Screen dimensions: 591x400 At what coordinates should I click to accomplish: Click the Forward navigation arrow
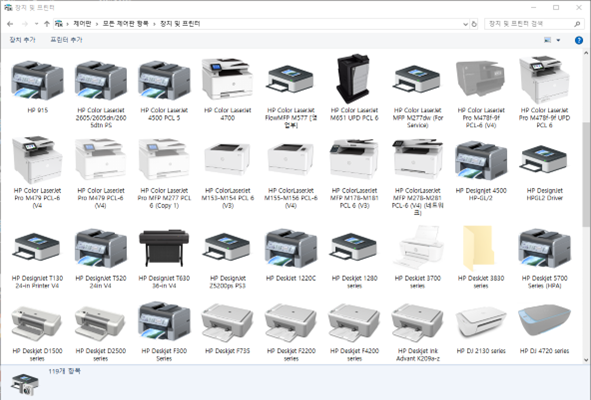tap(24, 24)
